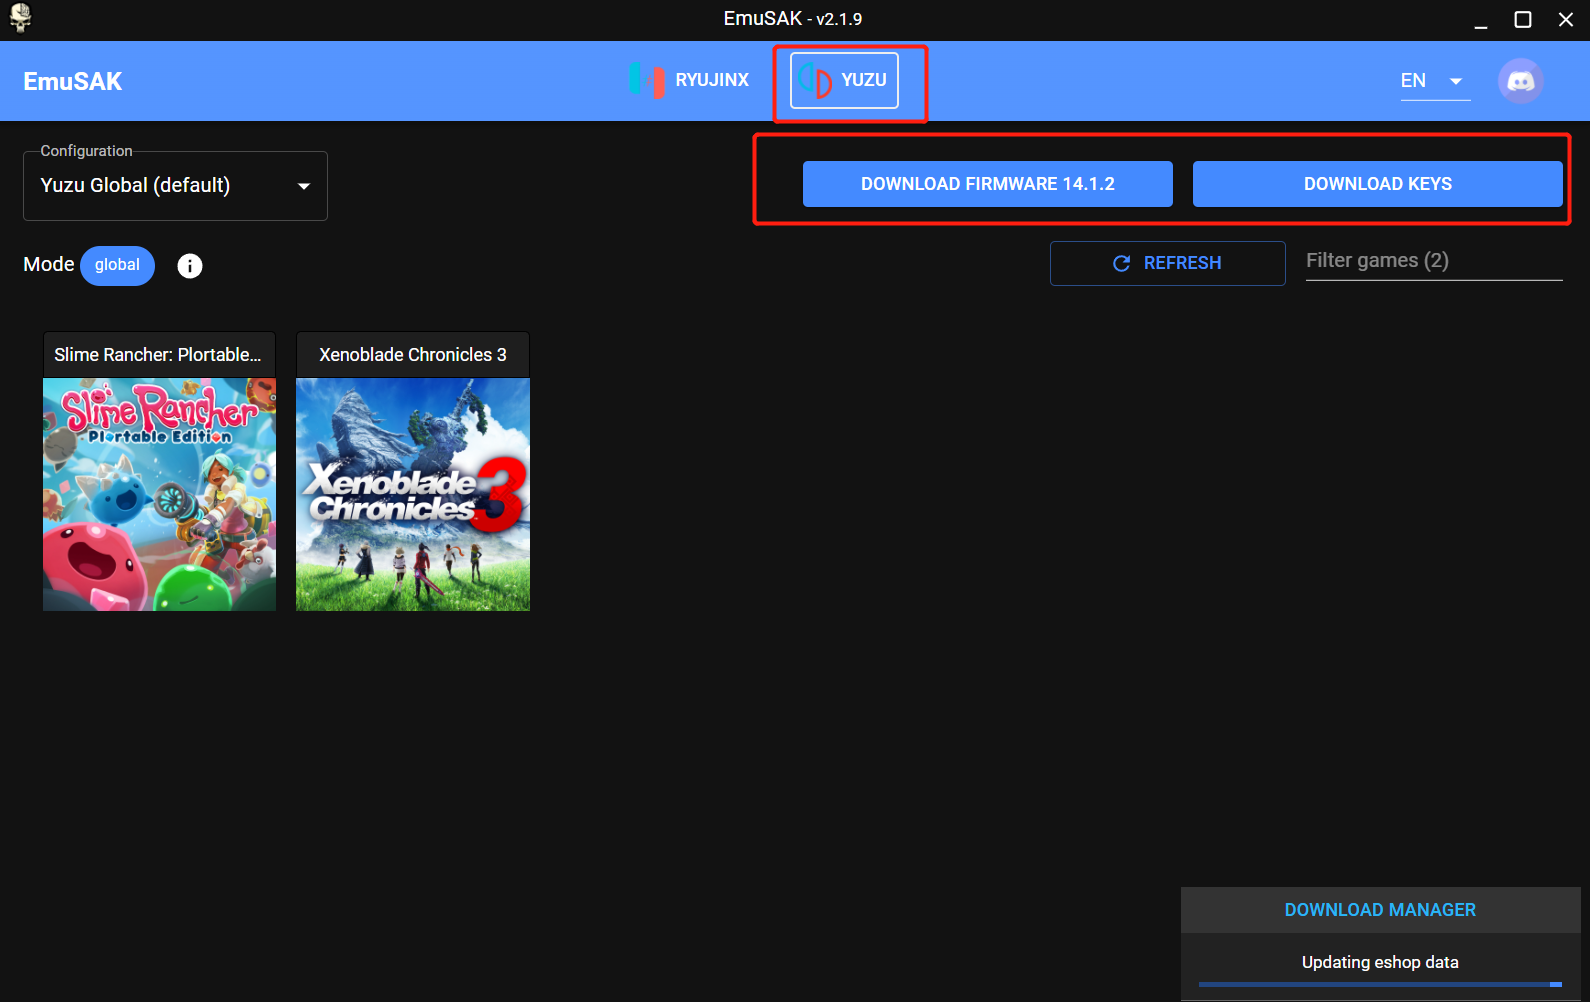Viewport: 1590px width, 1002px height.
Task: Click the Slime Rancher: Plortable title
Action: [x=158, y=355]
